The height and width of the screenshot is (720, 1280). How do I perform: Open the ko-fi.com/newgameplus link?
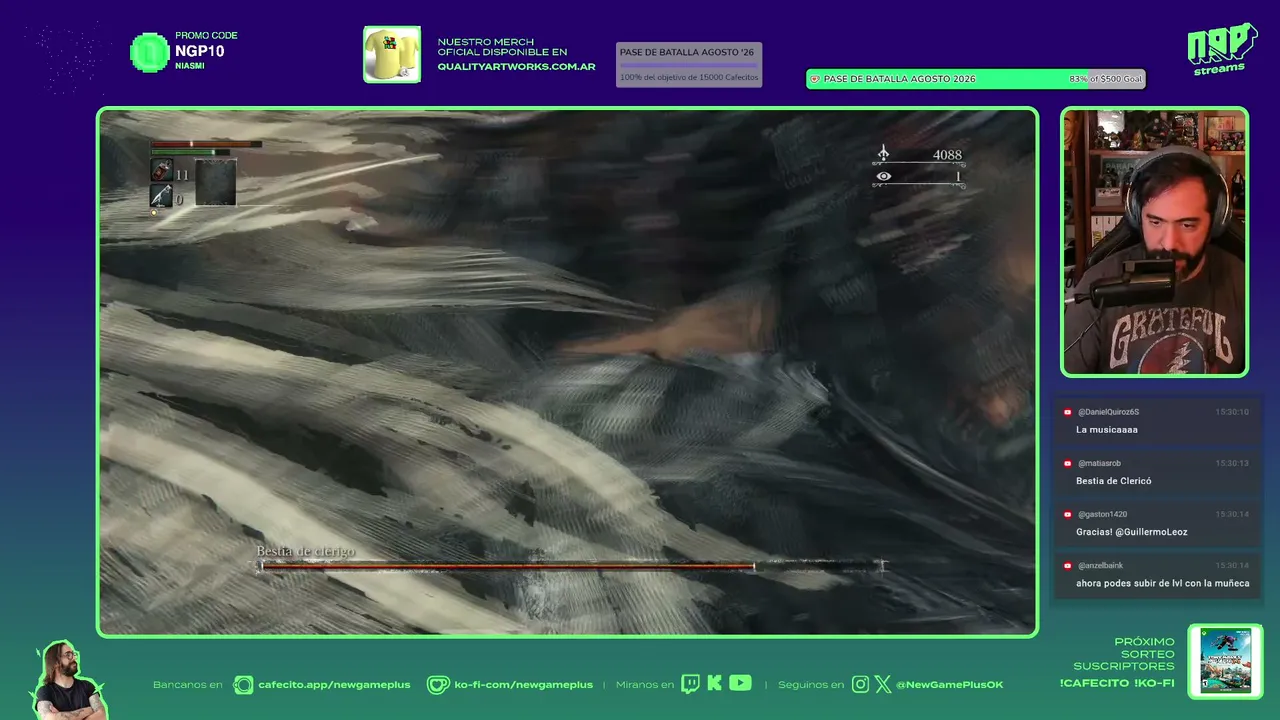(523, 685)
